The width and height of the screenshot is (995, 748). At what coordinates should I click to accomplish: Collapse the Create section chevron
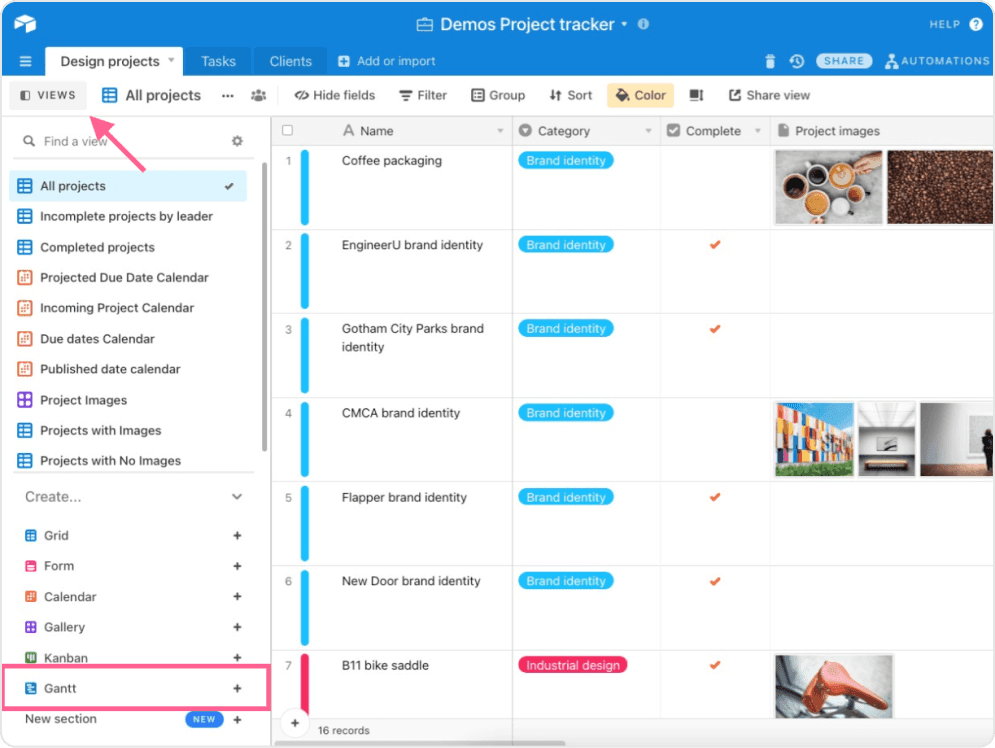point(237,497)
